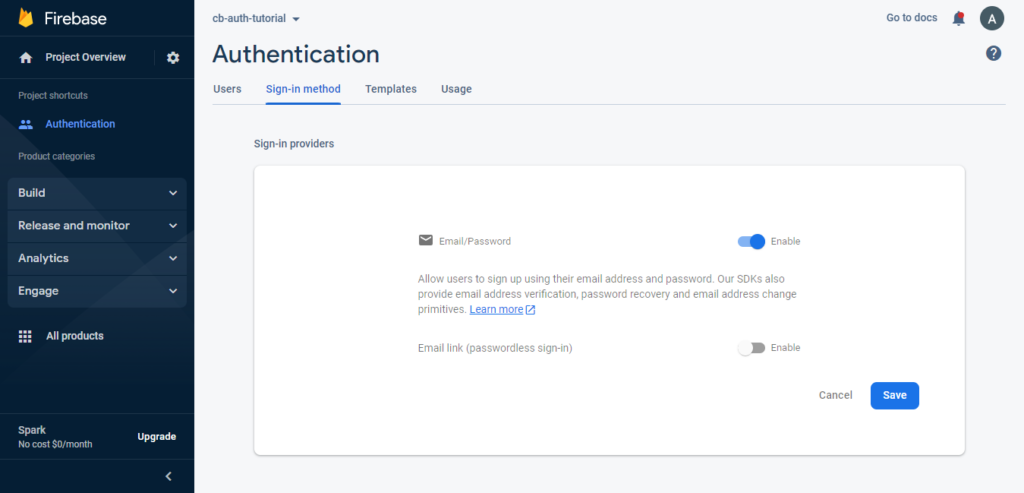Click the Firebase wordmark text
This screenshot has height=493, width=1024.
(x=75, y=19)
